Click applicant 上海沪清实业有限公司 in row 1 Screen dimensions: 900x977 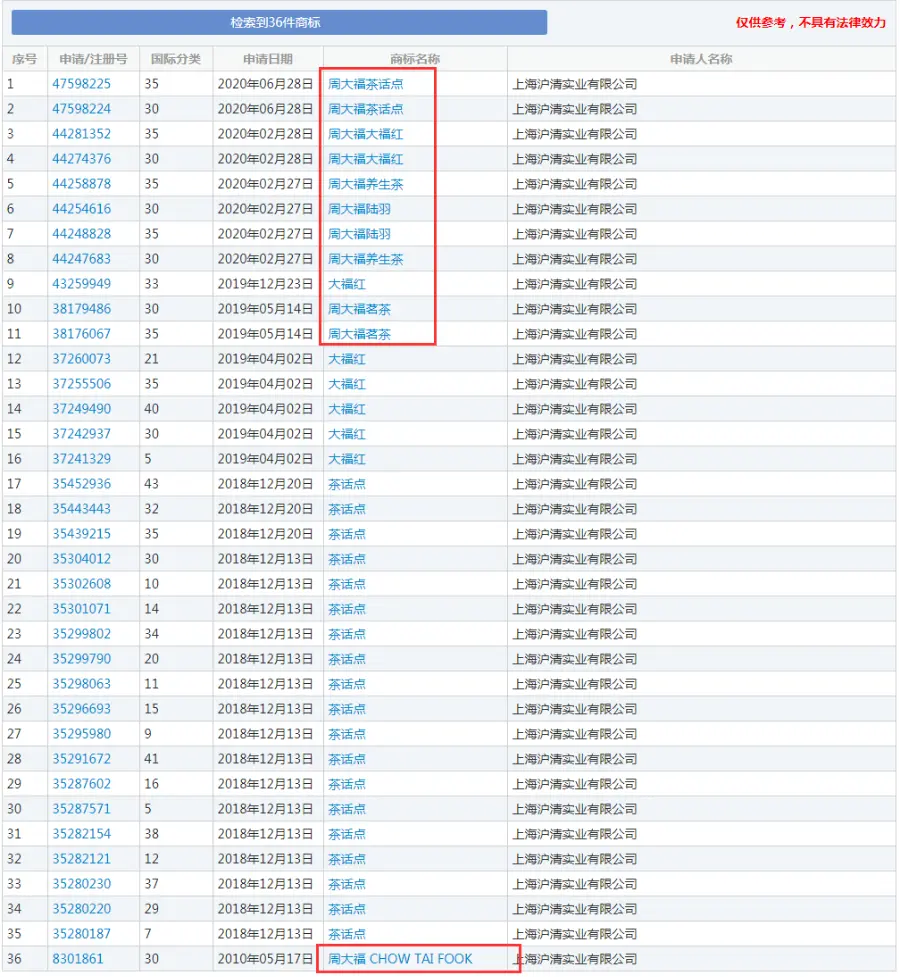click(575, 84)
